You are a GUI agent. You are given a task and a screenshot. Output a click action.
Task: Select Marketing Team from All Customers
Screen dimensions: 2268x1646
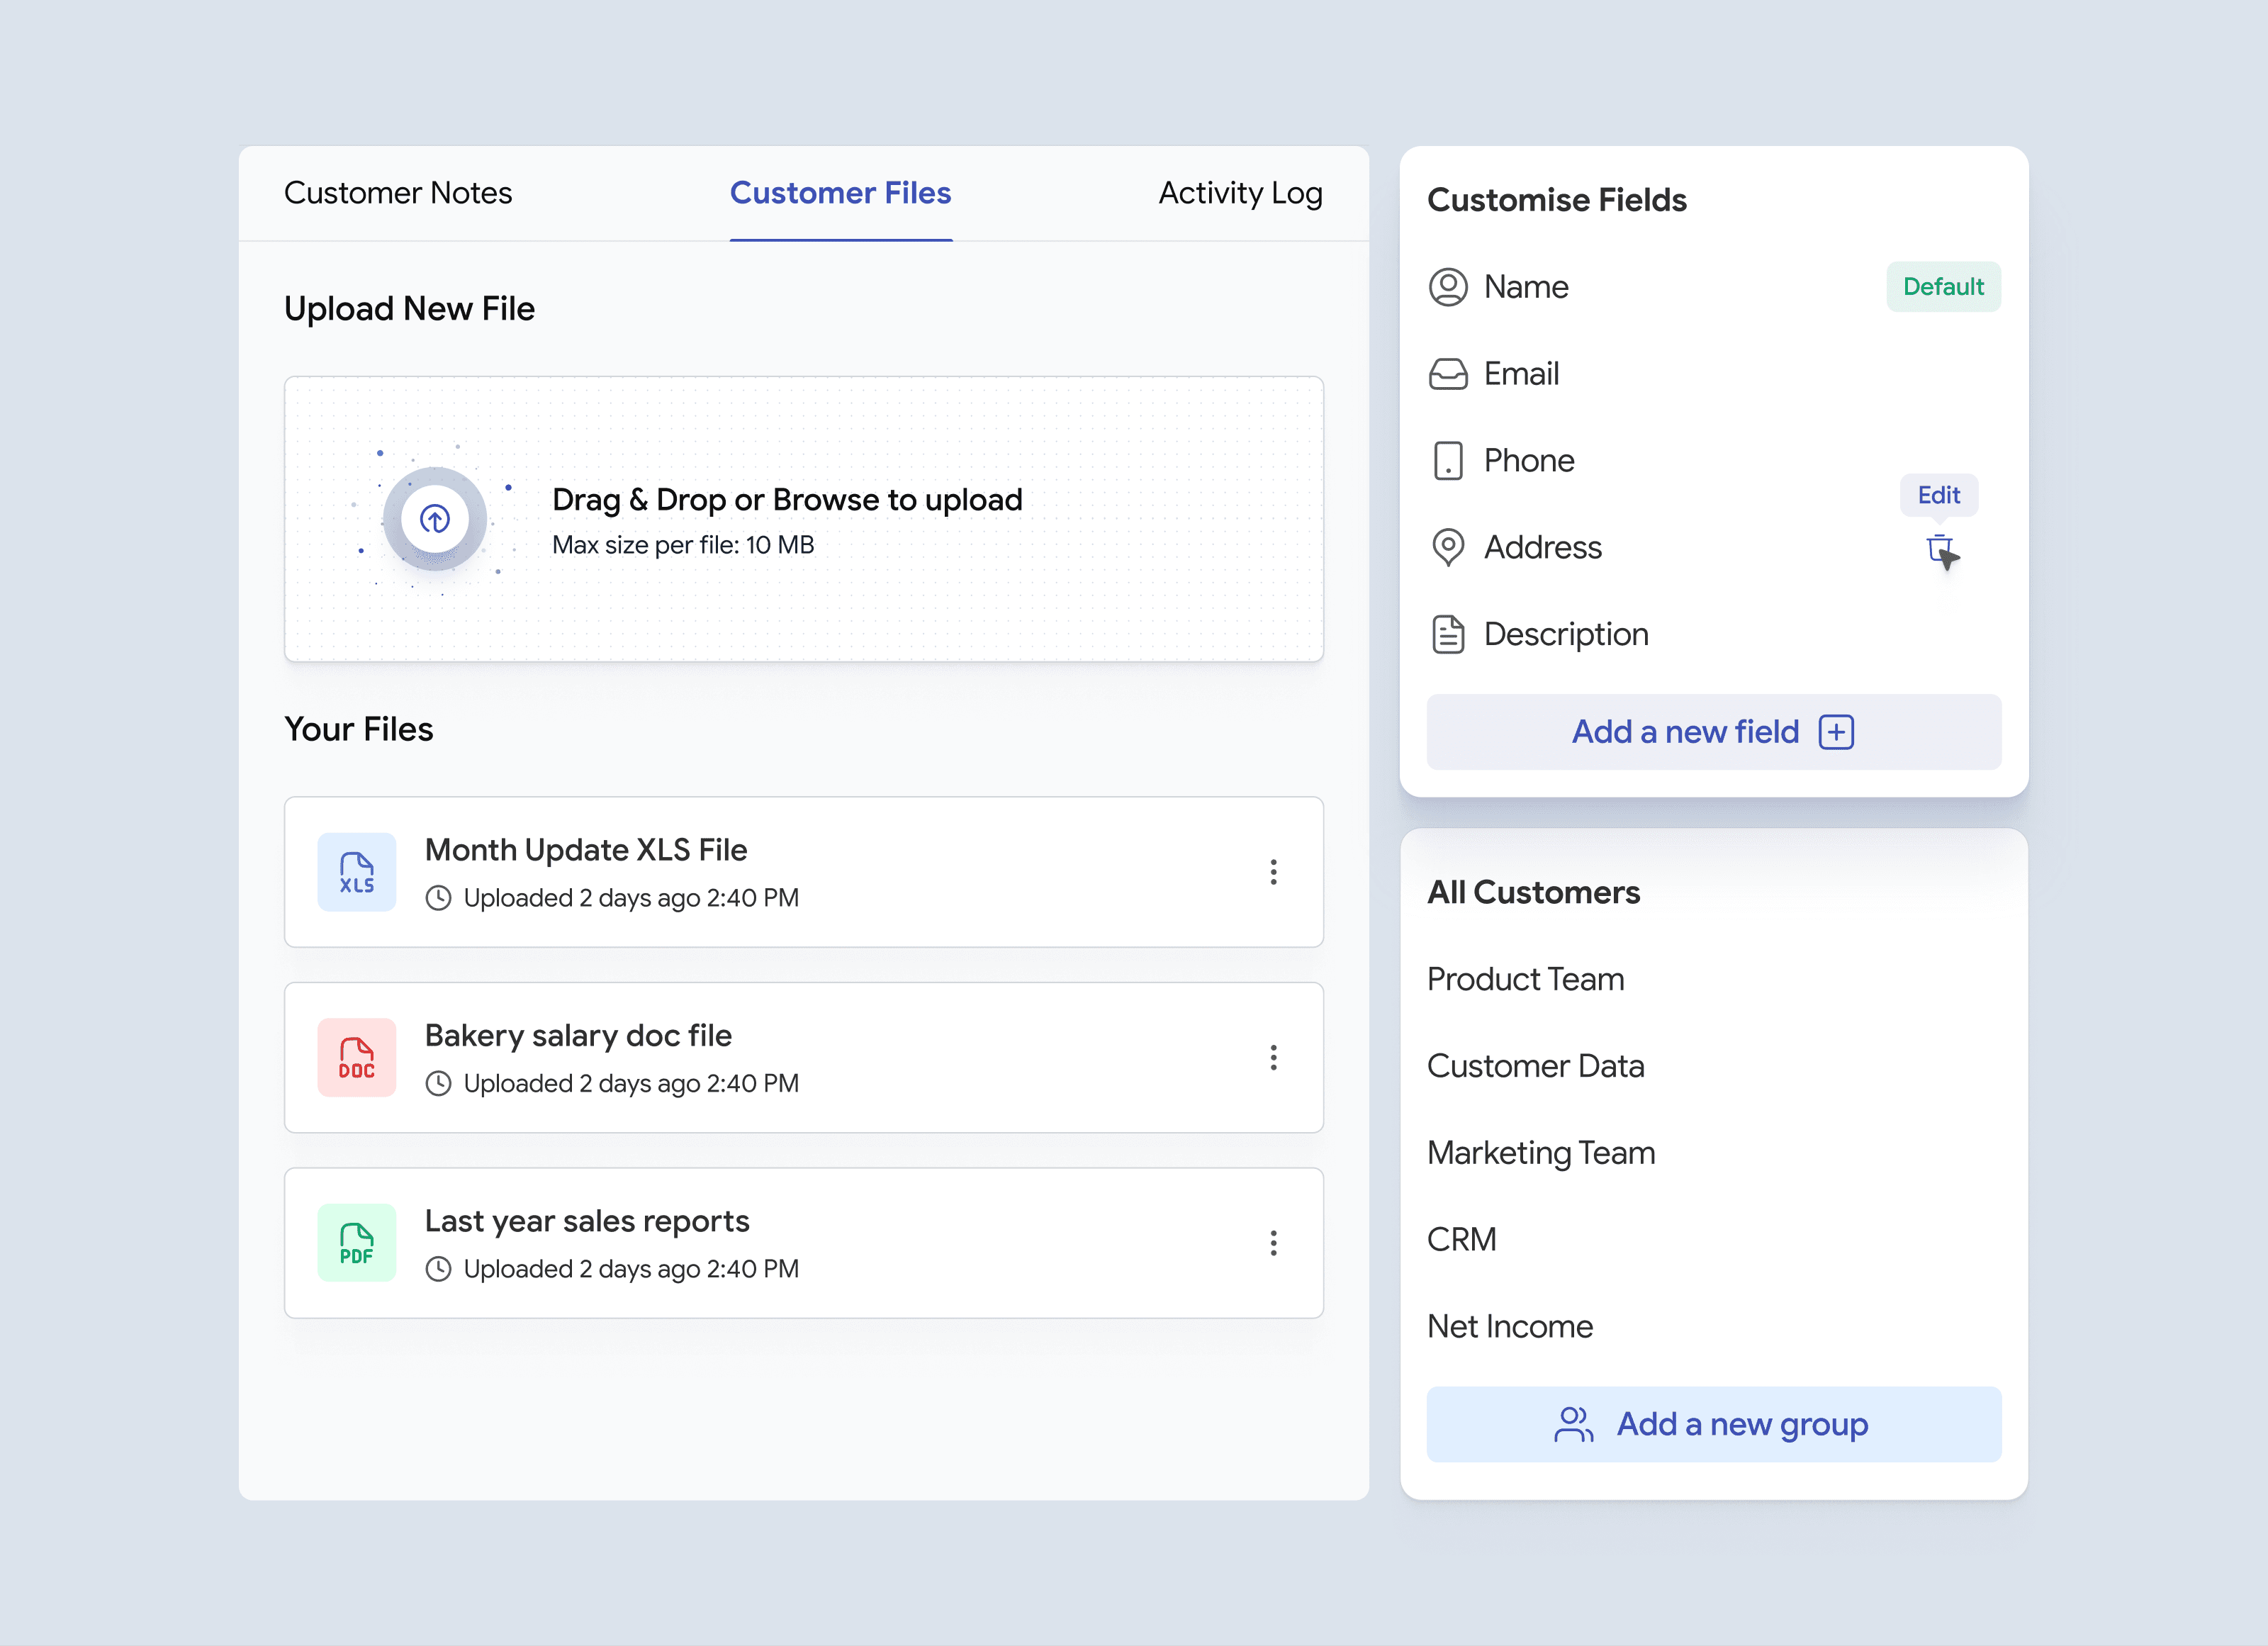click(1541, 1153)
